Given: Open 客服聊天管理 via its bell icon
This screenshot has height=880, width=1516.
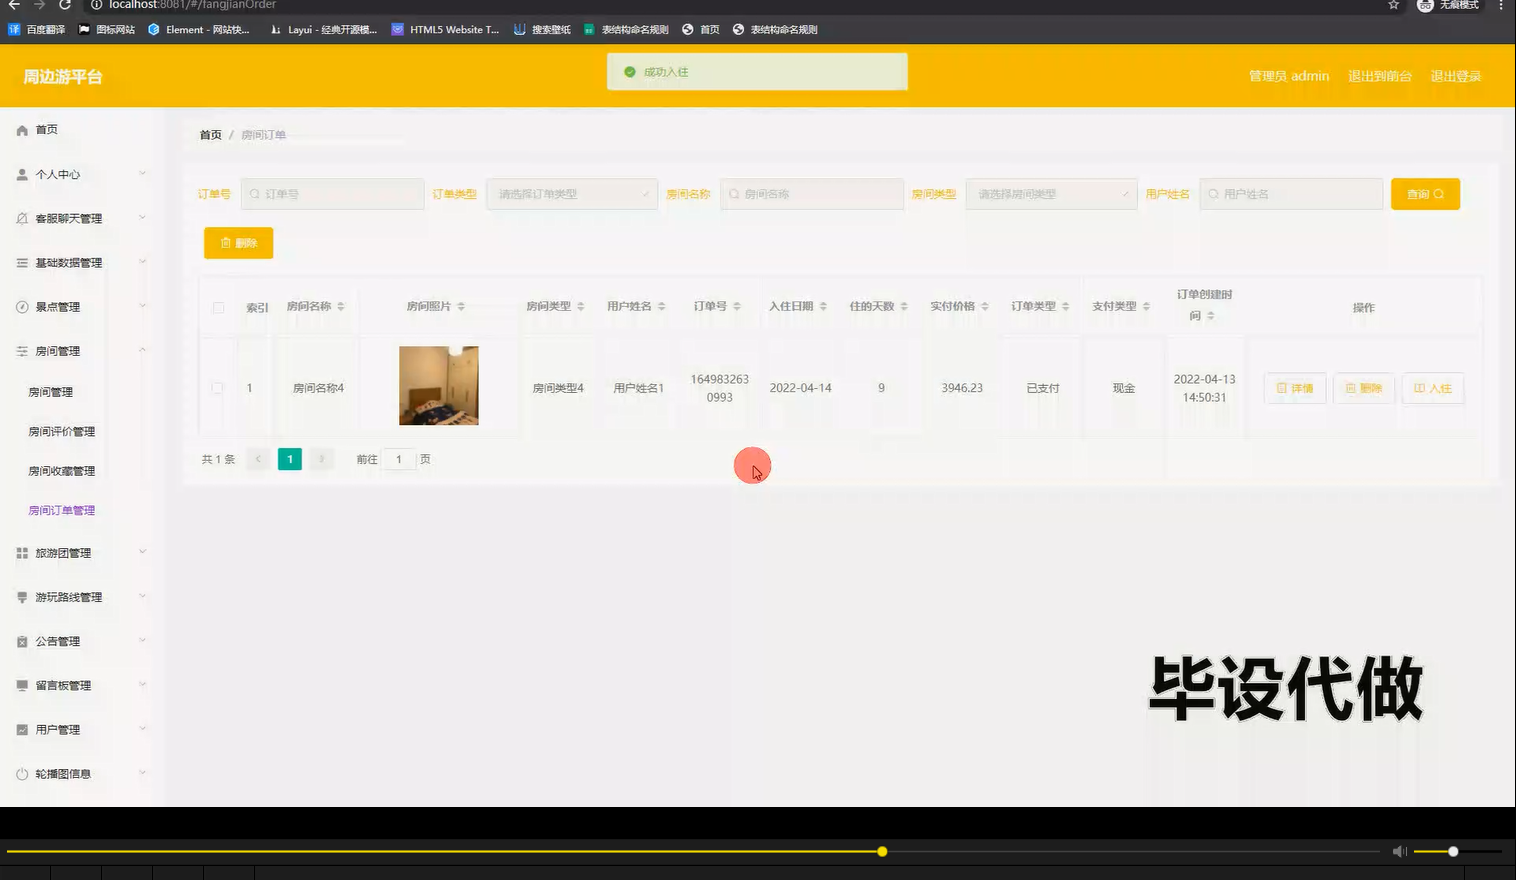Looking at the screenshot, I should tap(21, 218).
